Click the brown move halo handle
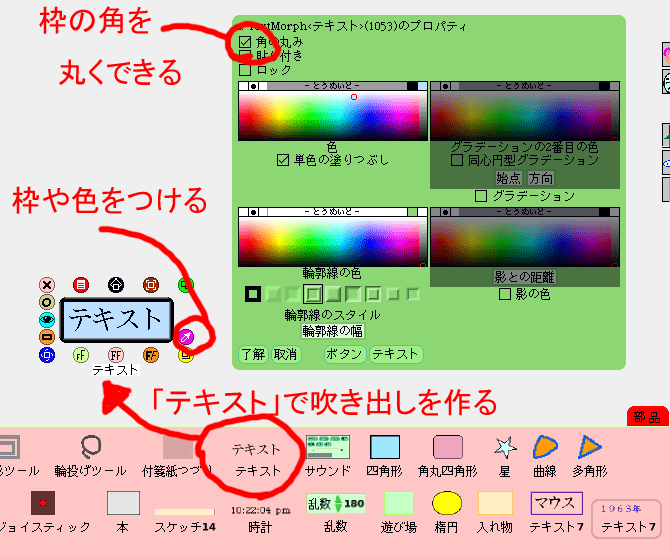This screenshot has width=670, height=557. coord(151,285)
